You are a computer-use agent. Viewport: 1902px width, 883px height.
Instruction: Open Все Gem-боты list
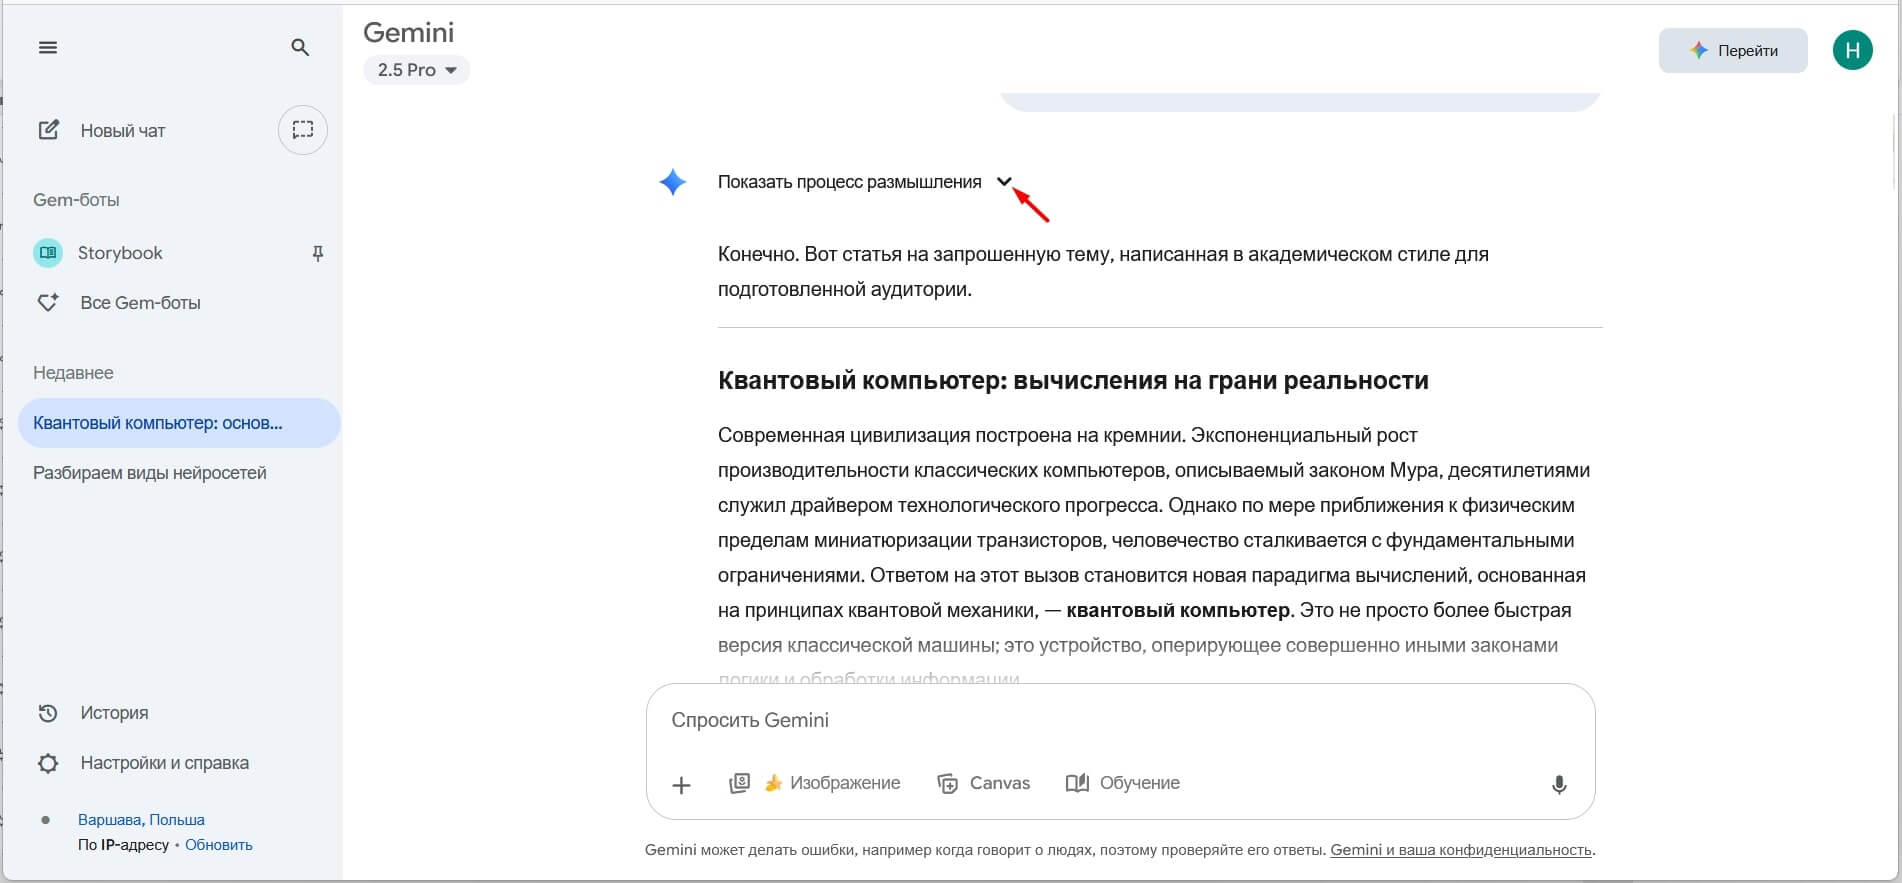tap(140, 302)
